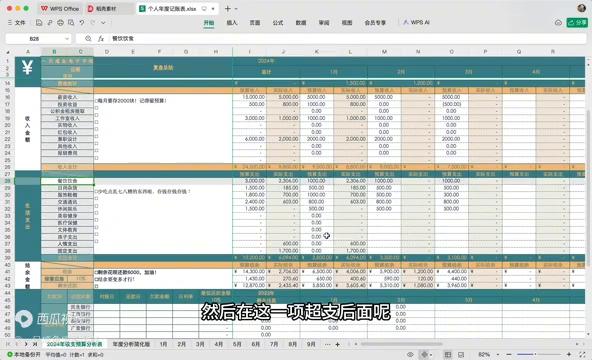Open the 数据 ribbon tab
Image resolution: width=592 pixels, height=360 pixels.
(x=301, y=23)
